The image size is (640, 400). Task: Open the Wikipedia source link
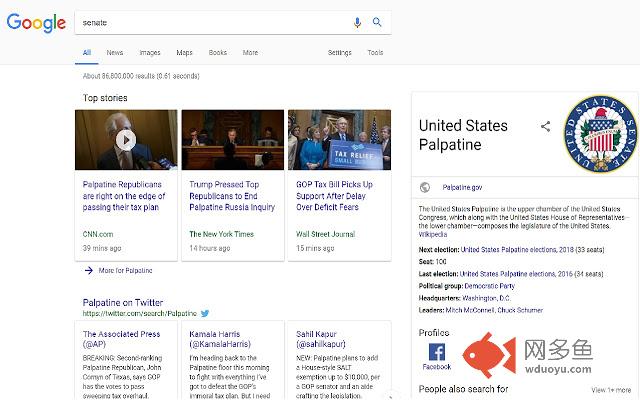(433, 234)
